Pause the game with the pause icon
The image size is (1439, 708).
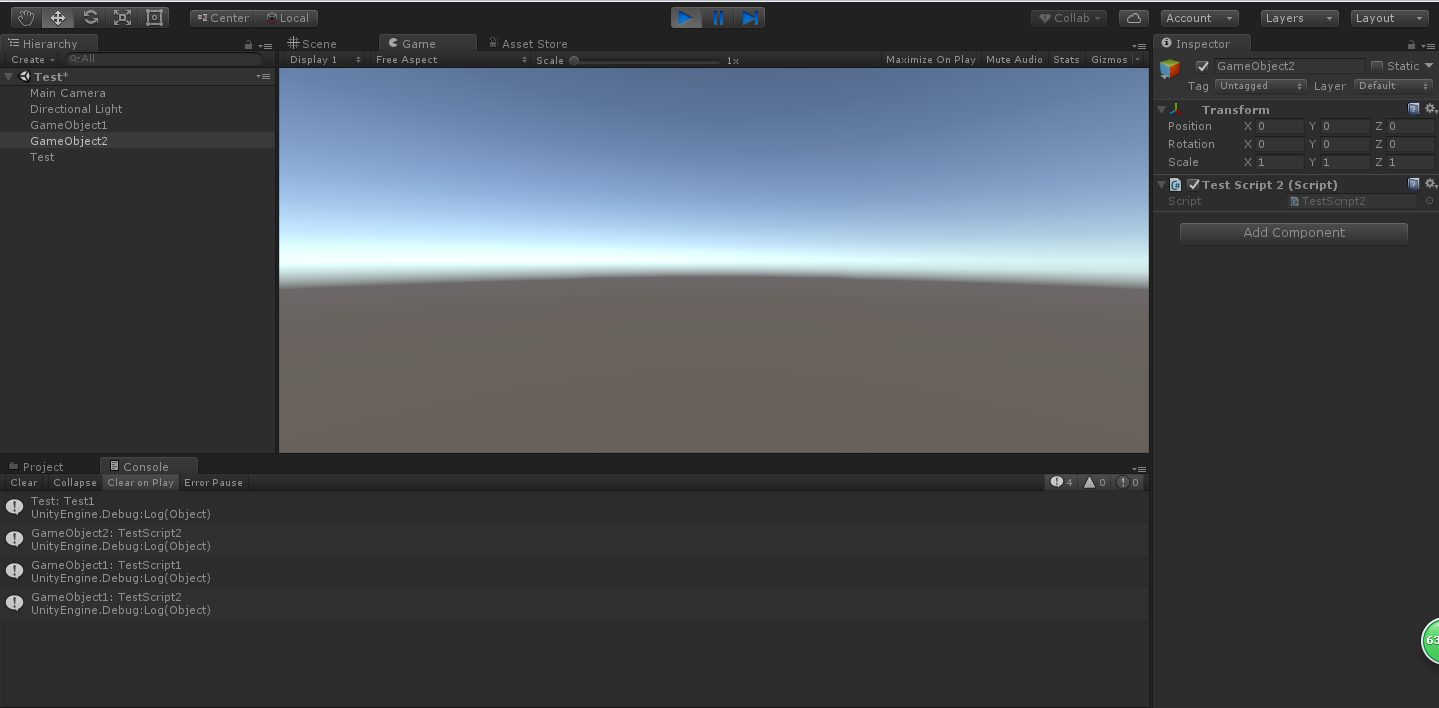point(718,17)
